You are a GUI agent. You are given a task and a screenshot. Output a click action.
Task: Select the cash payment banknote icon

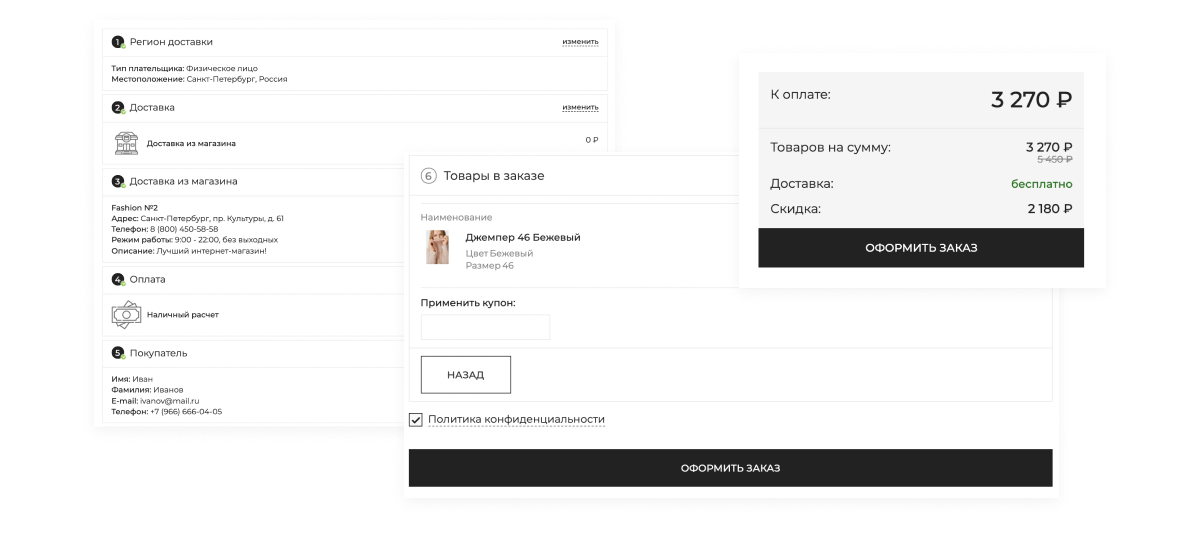[x=126, y=315]
